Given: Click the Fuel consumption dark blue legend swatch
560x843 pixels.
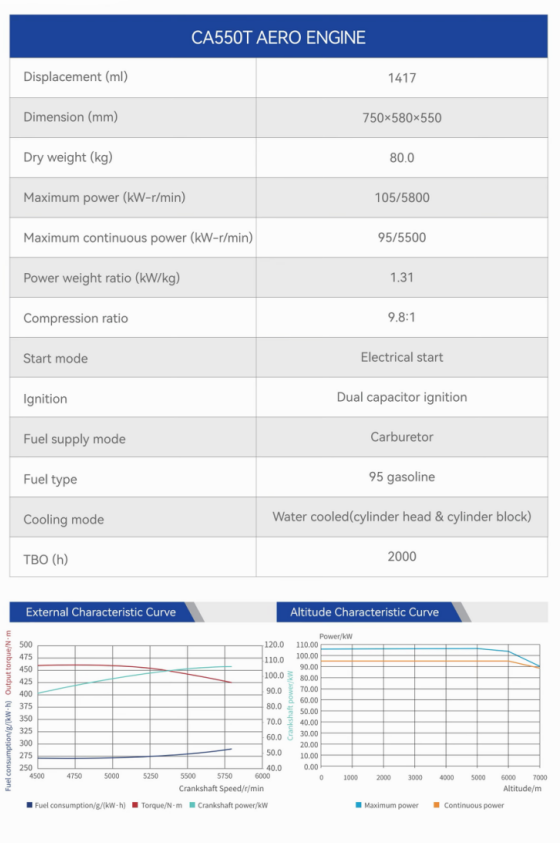Looking at the screenshot, I should click(29, 805).
